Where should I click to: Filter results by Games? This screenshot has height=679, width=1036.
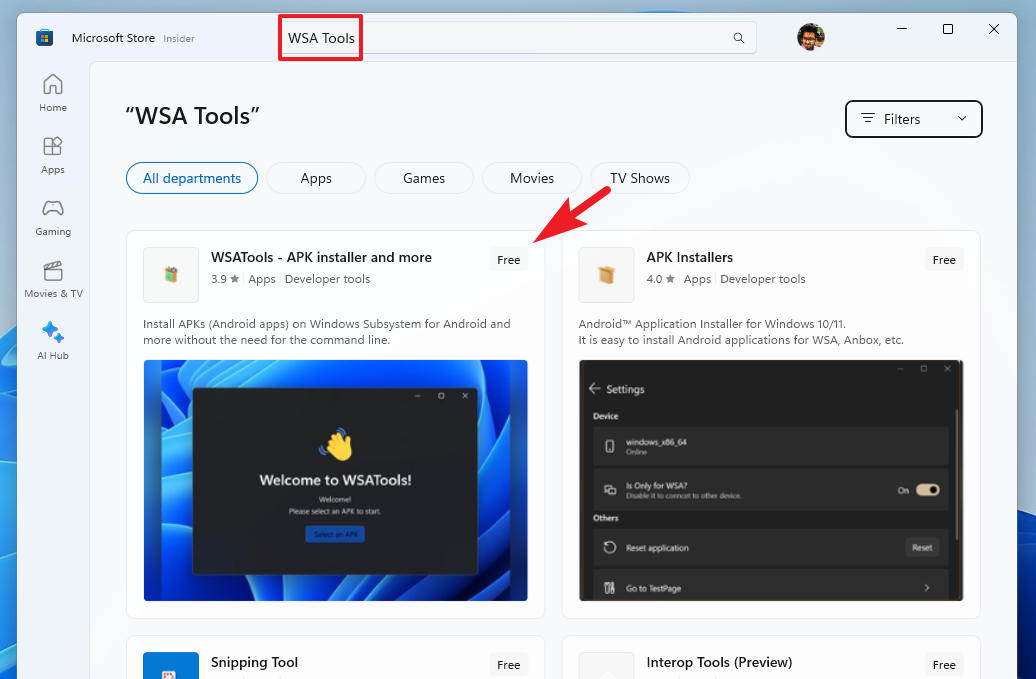pos(424,178)
